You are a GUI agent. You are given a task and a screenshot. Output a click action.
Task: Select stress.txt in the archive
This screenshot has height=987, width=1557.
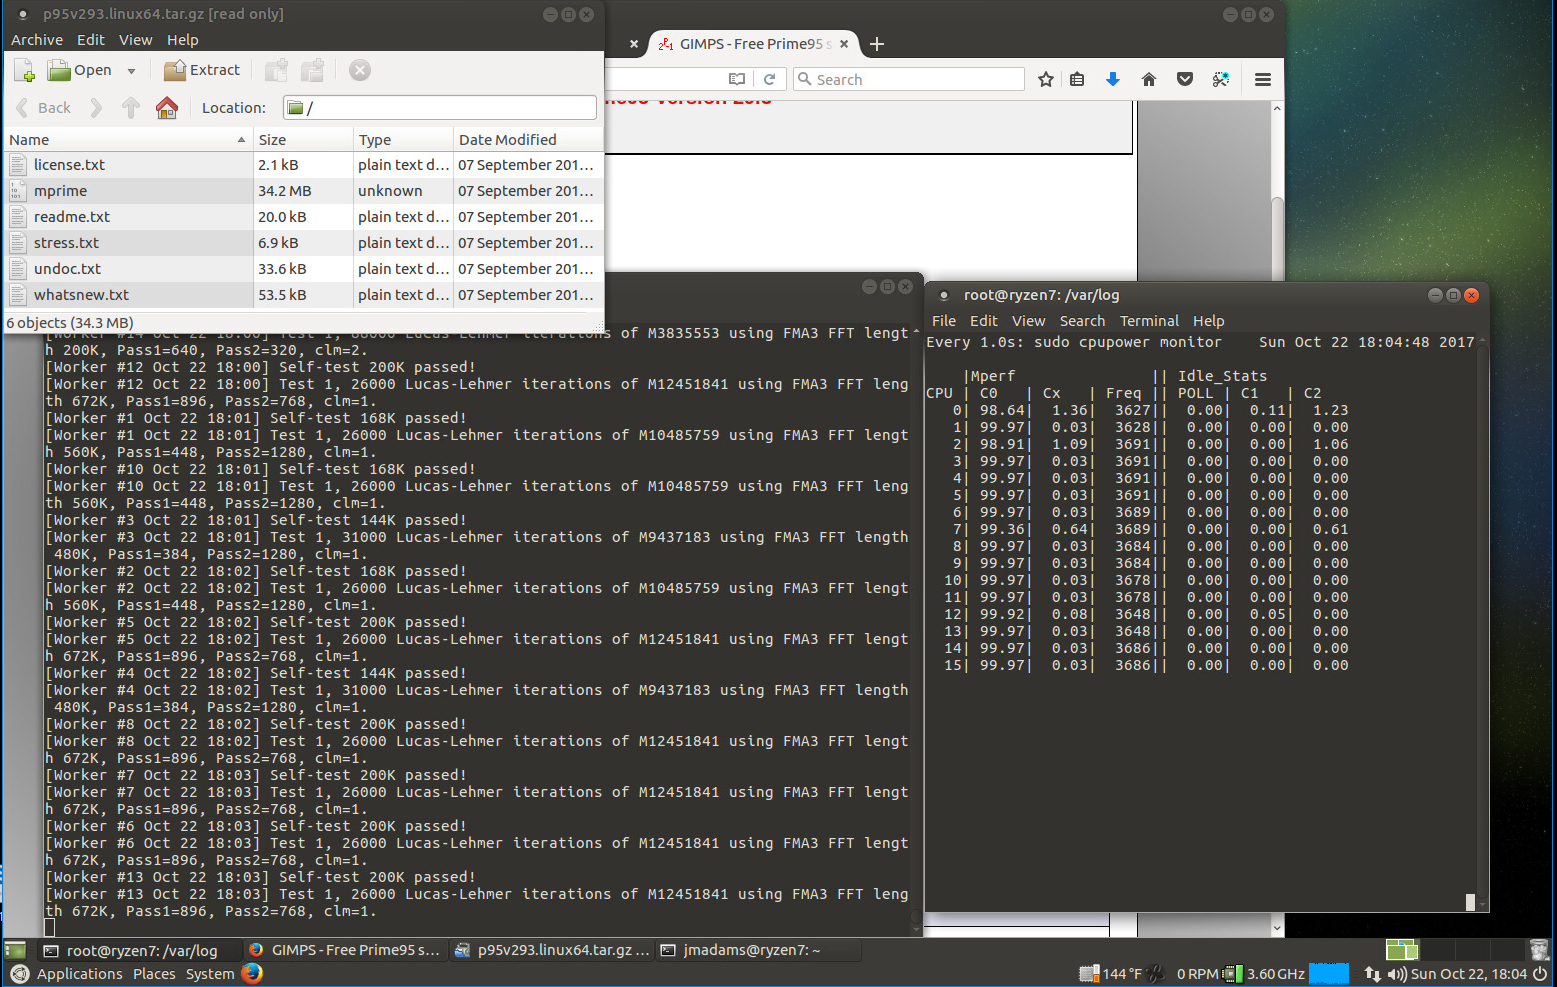pos(304,243)
